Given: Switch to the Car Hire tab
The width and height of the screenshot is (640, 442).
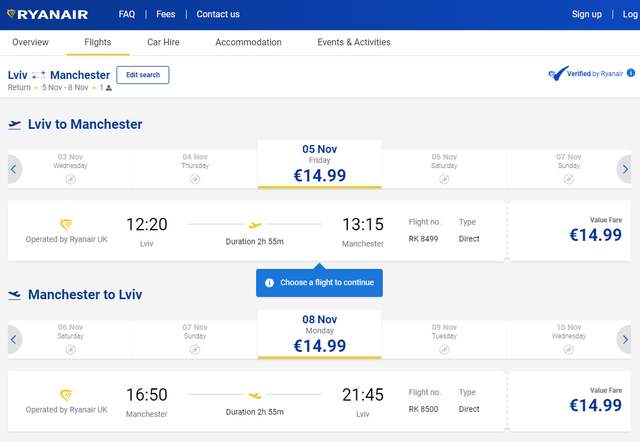Looking at the screenshot, I should coord(163,43).
